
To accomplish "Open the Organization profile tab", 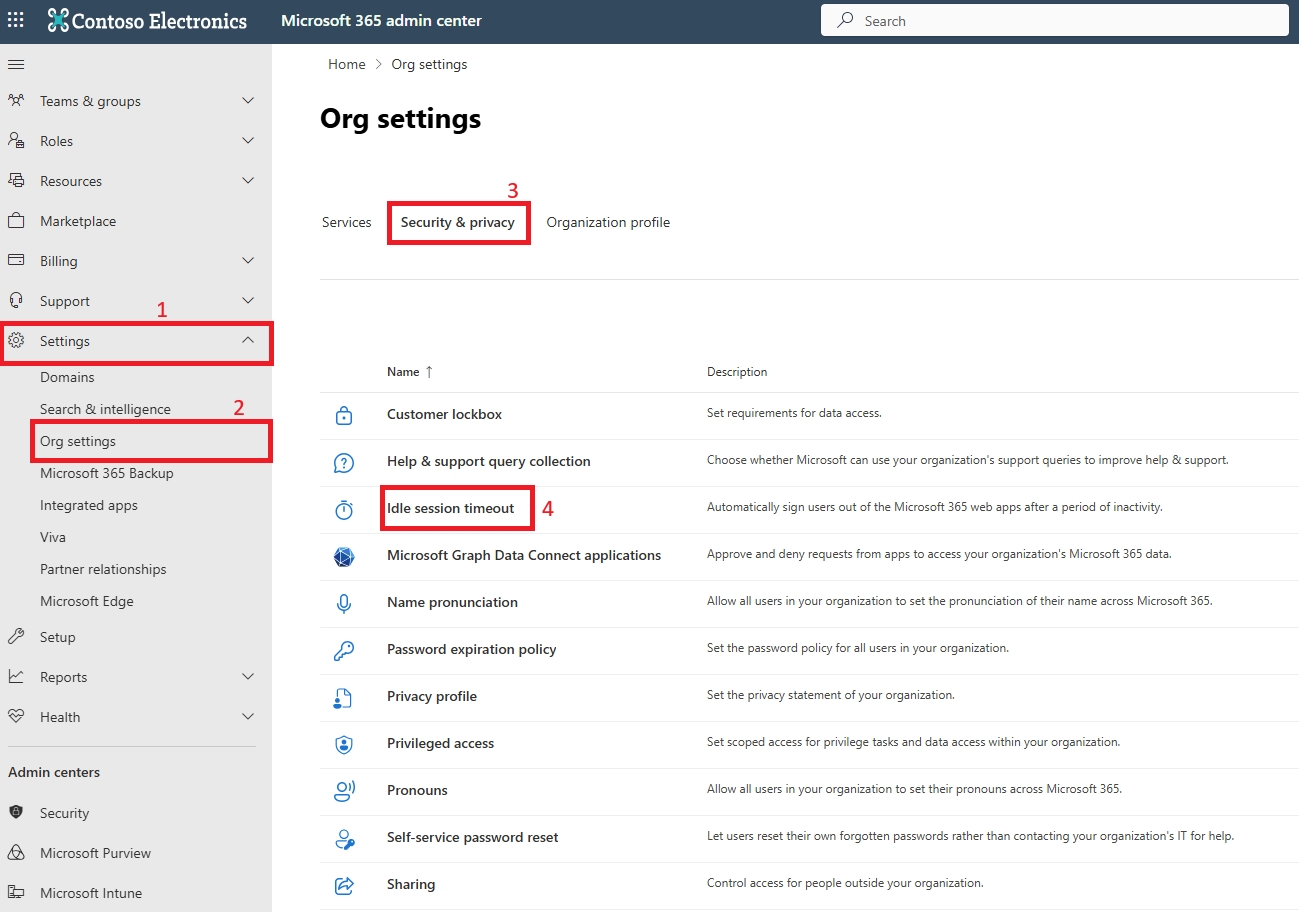I will click(608, 222).
